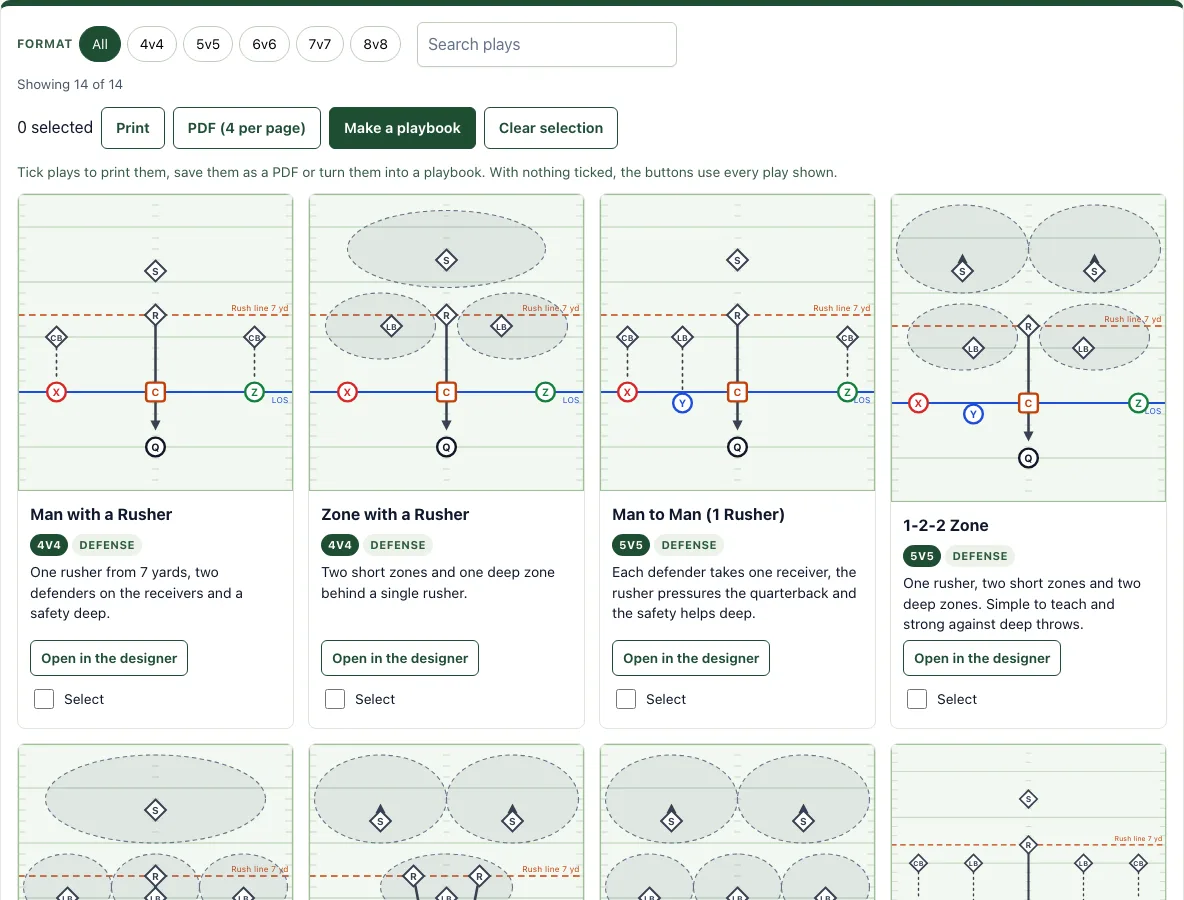The width and height of the screenshot is (1184, 900).
Task: Click right LB marker in Zone with a Rusher
Action: [x=501, y=327]
